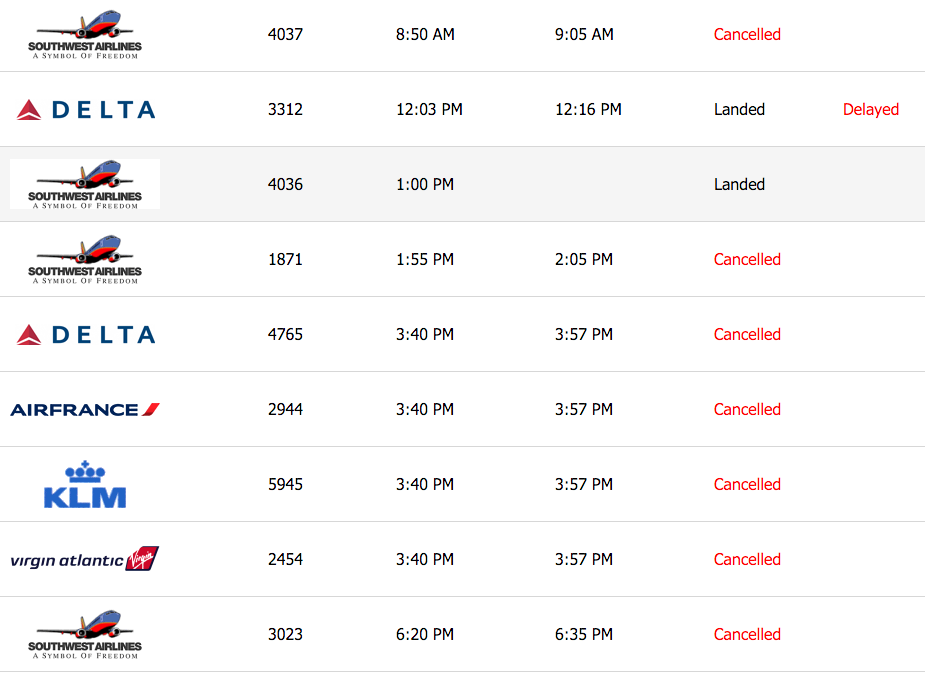This screenshot has height=674, width=925.
Task: Click the KLM crown logo
Action: click(85, 484)
